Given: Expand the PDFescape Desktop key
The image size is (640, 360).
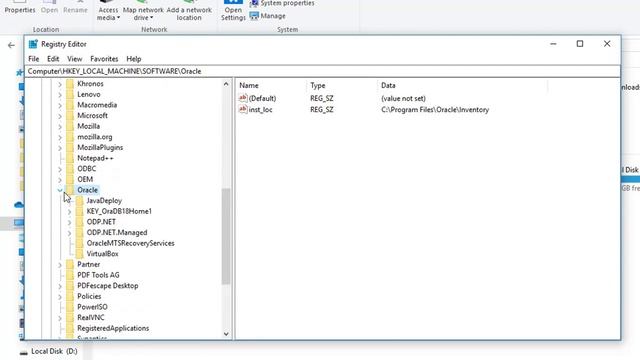Looking at the screenshot, I should [x=60, y=286].
